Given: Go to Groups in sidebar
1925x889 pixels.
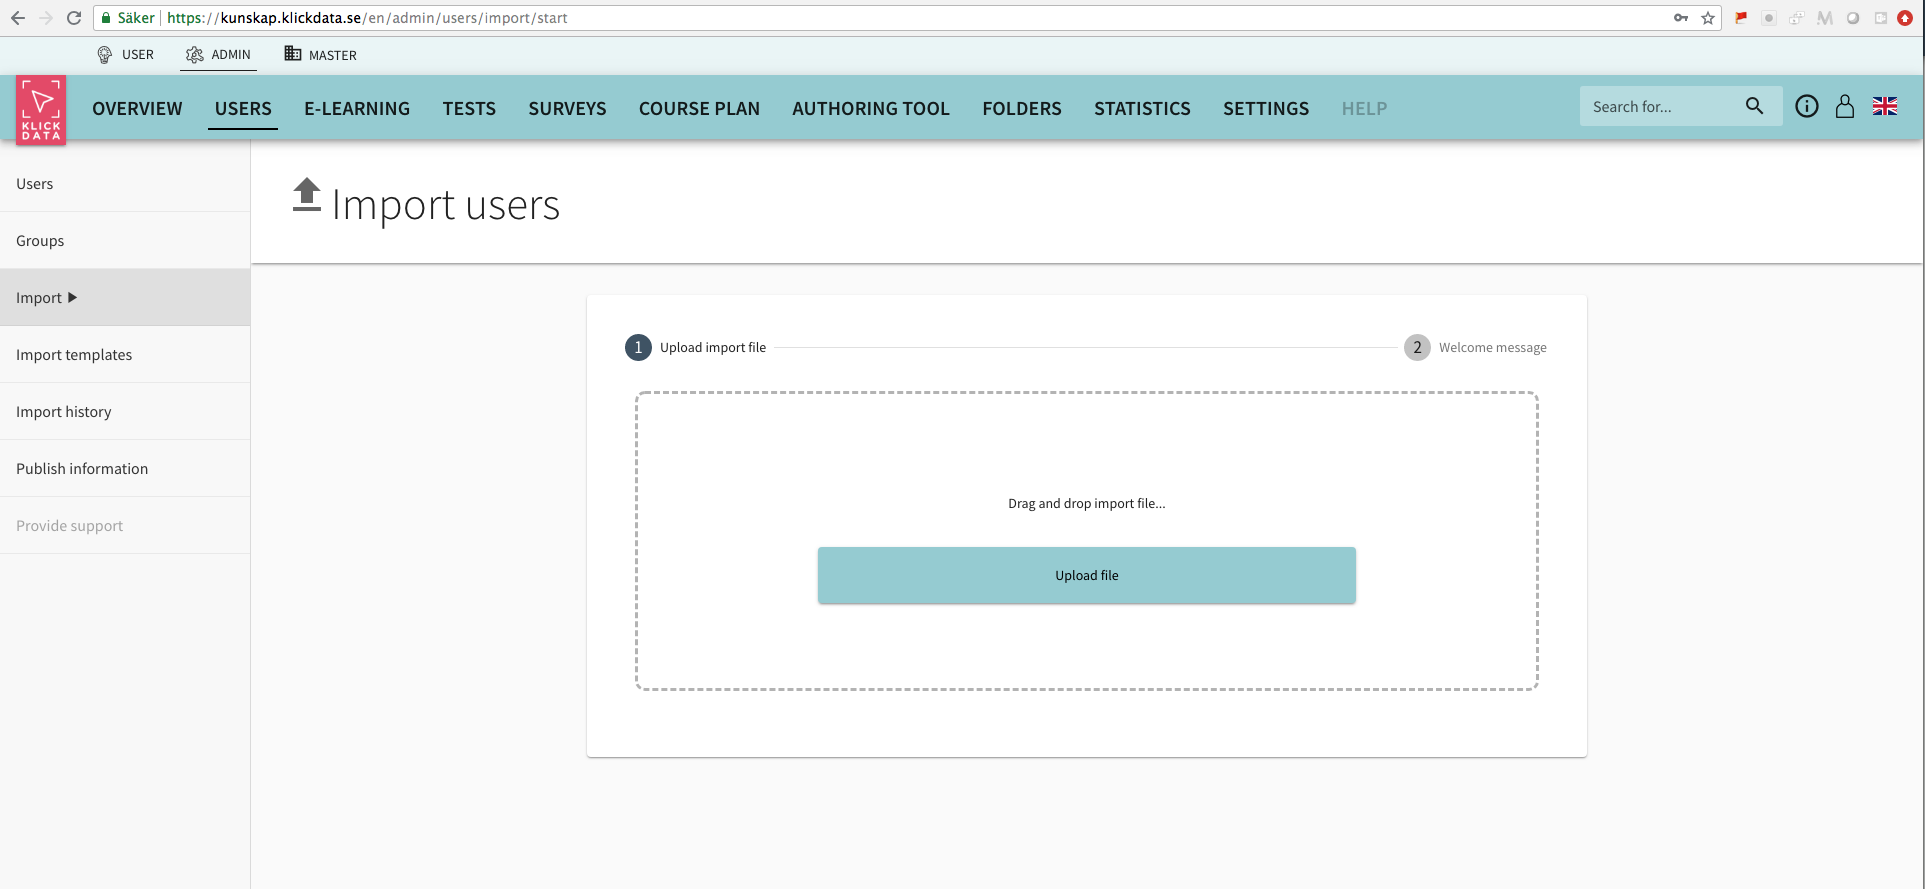Looking at the screenshot, I should [40, 241].
